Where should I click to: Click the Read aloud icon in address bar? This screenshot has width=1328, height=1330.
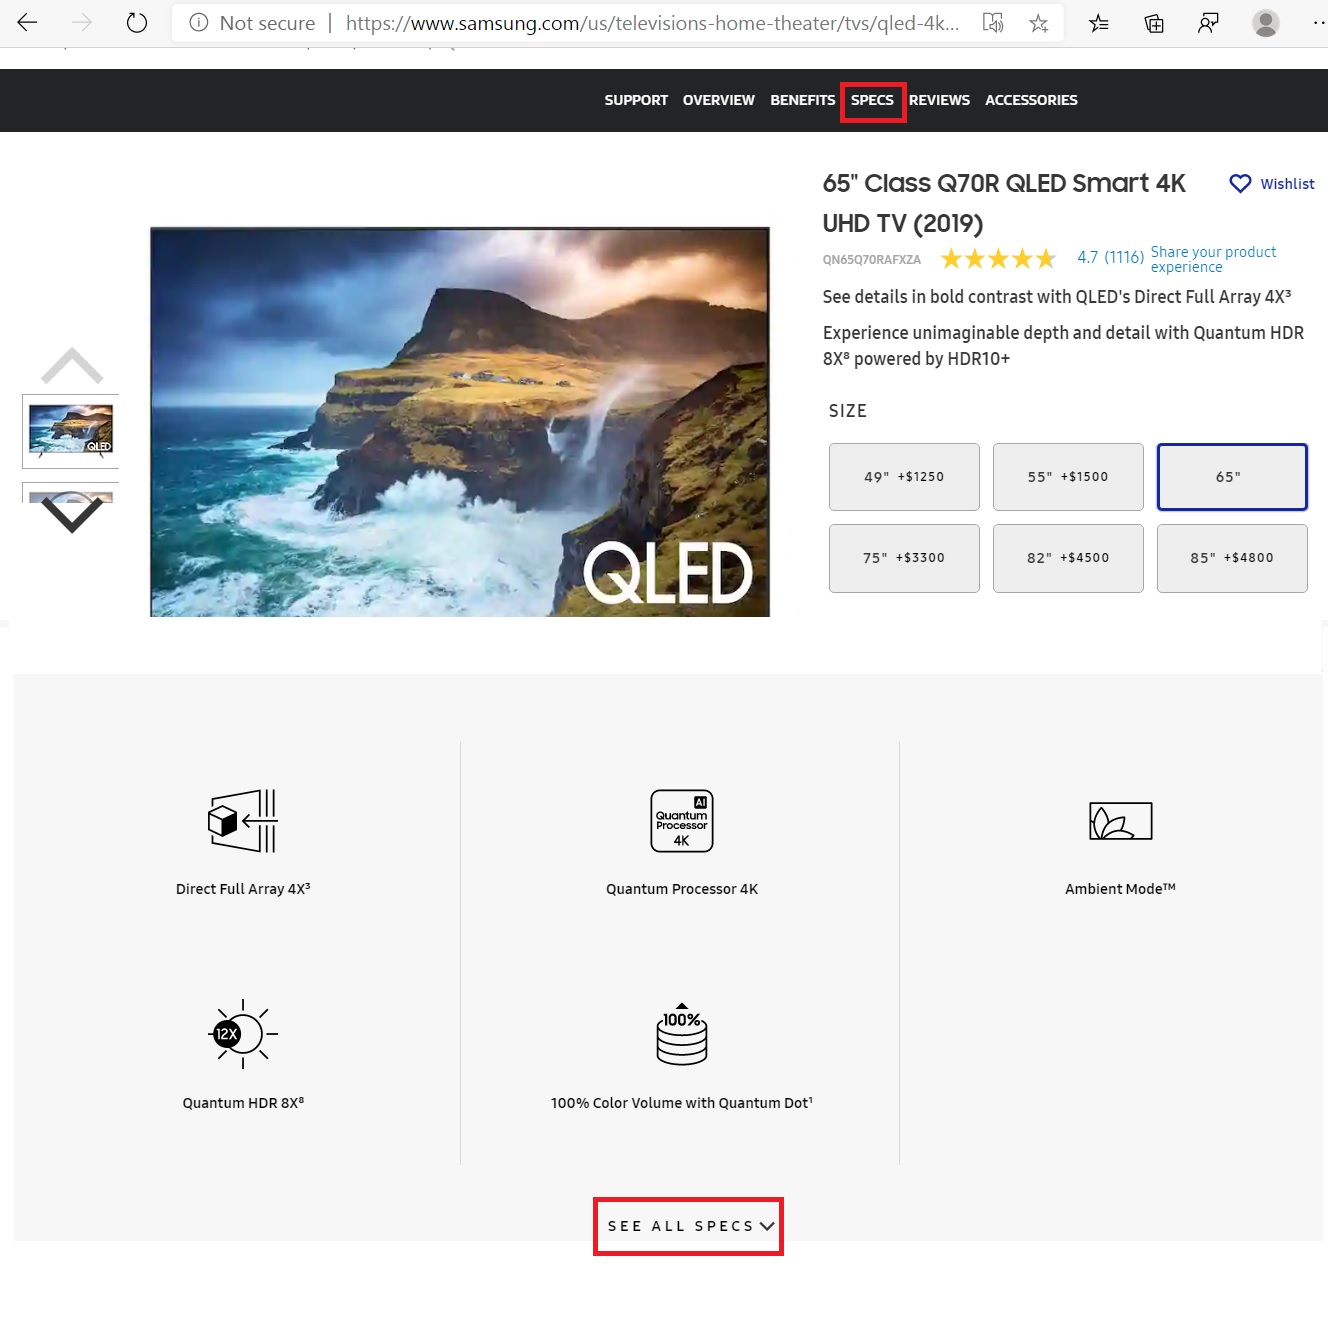[992, 23]
